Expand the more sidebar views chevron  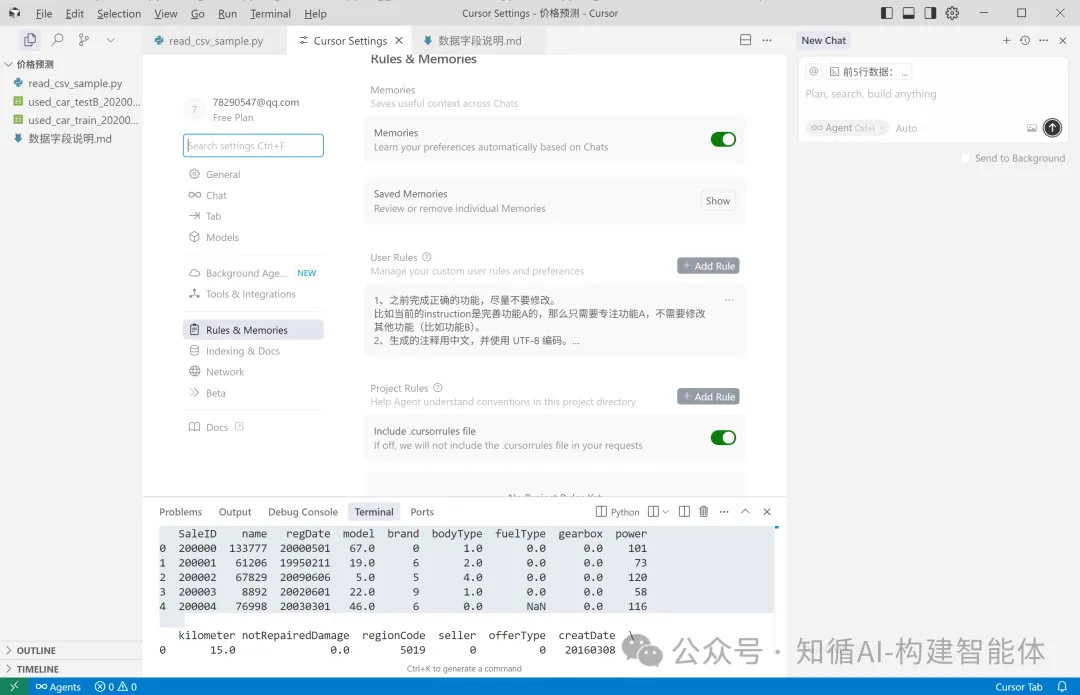[x=110, y=40]
